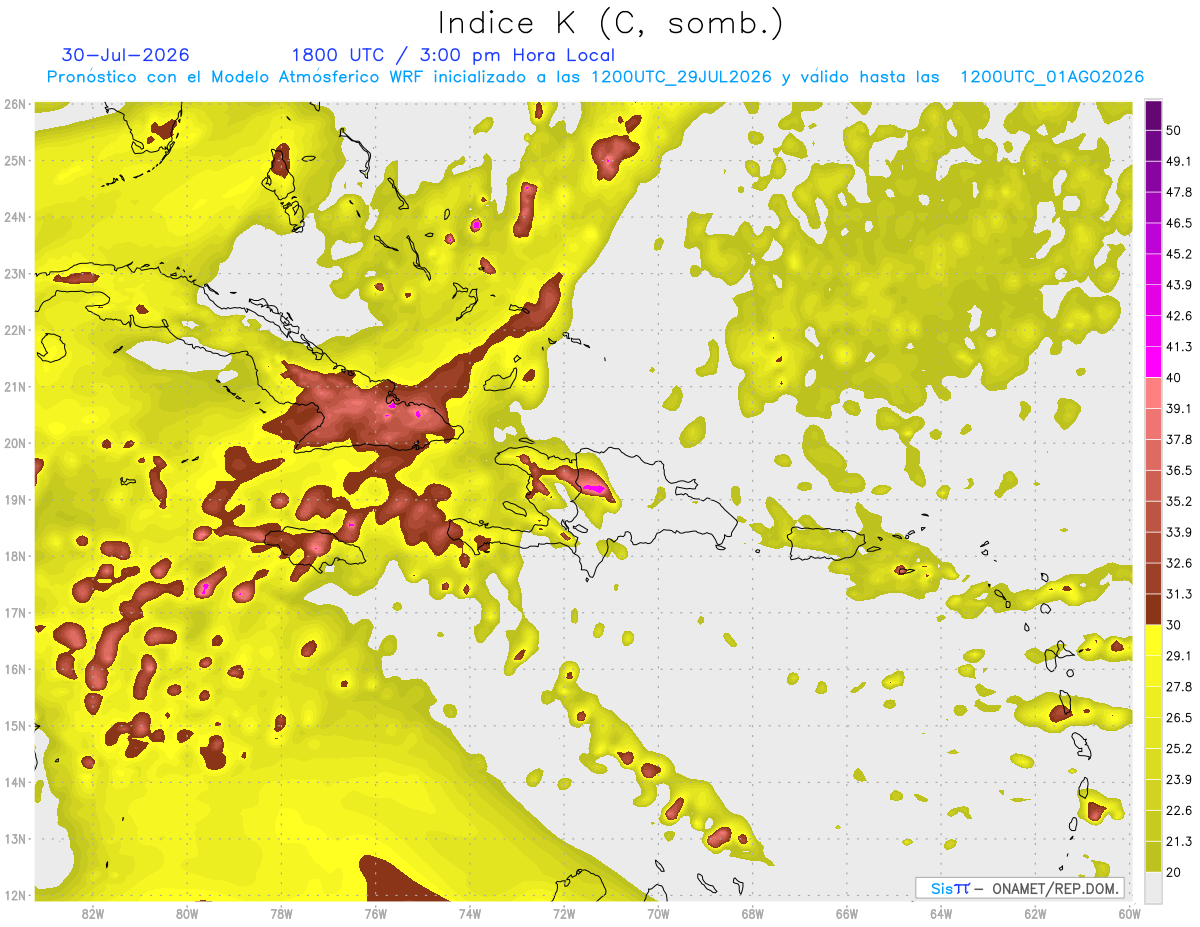Screen dimensions: 1200x927
Task: Click the longitude label '74W'
Action: point(470,913)
